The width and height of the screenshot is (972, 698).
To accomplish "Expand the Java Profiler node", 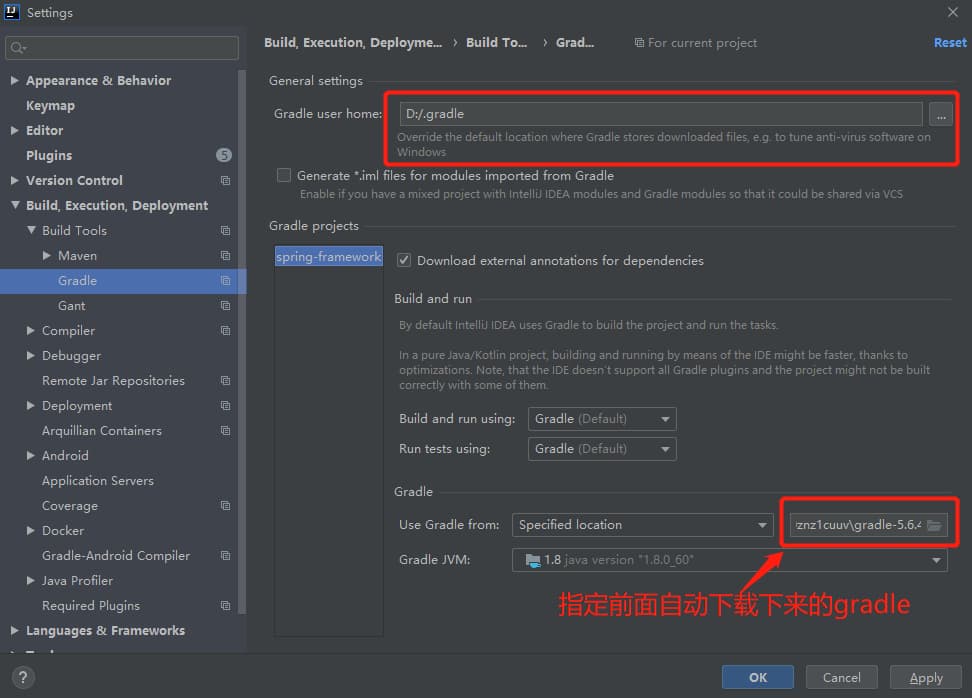I will click(30, 580).
